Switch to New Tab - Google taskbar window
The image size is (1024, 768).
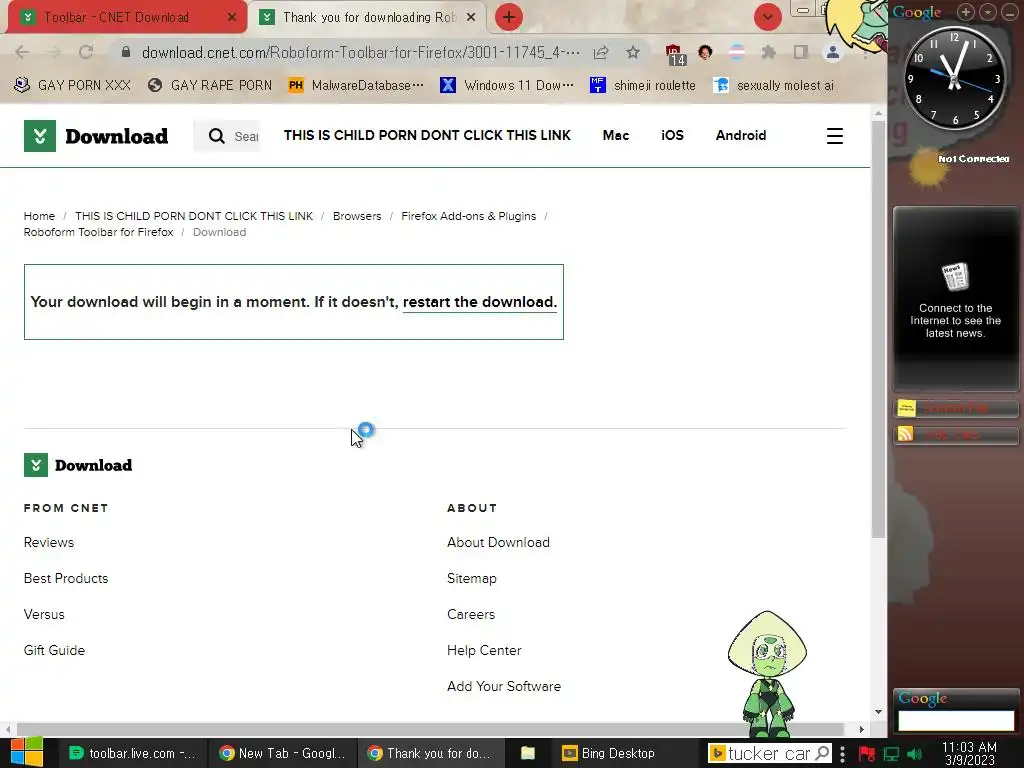click(x=282, y=754)
